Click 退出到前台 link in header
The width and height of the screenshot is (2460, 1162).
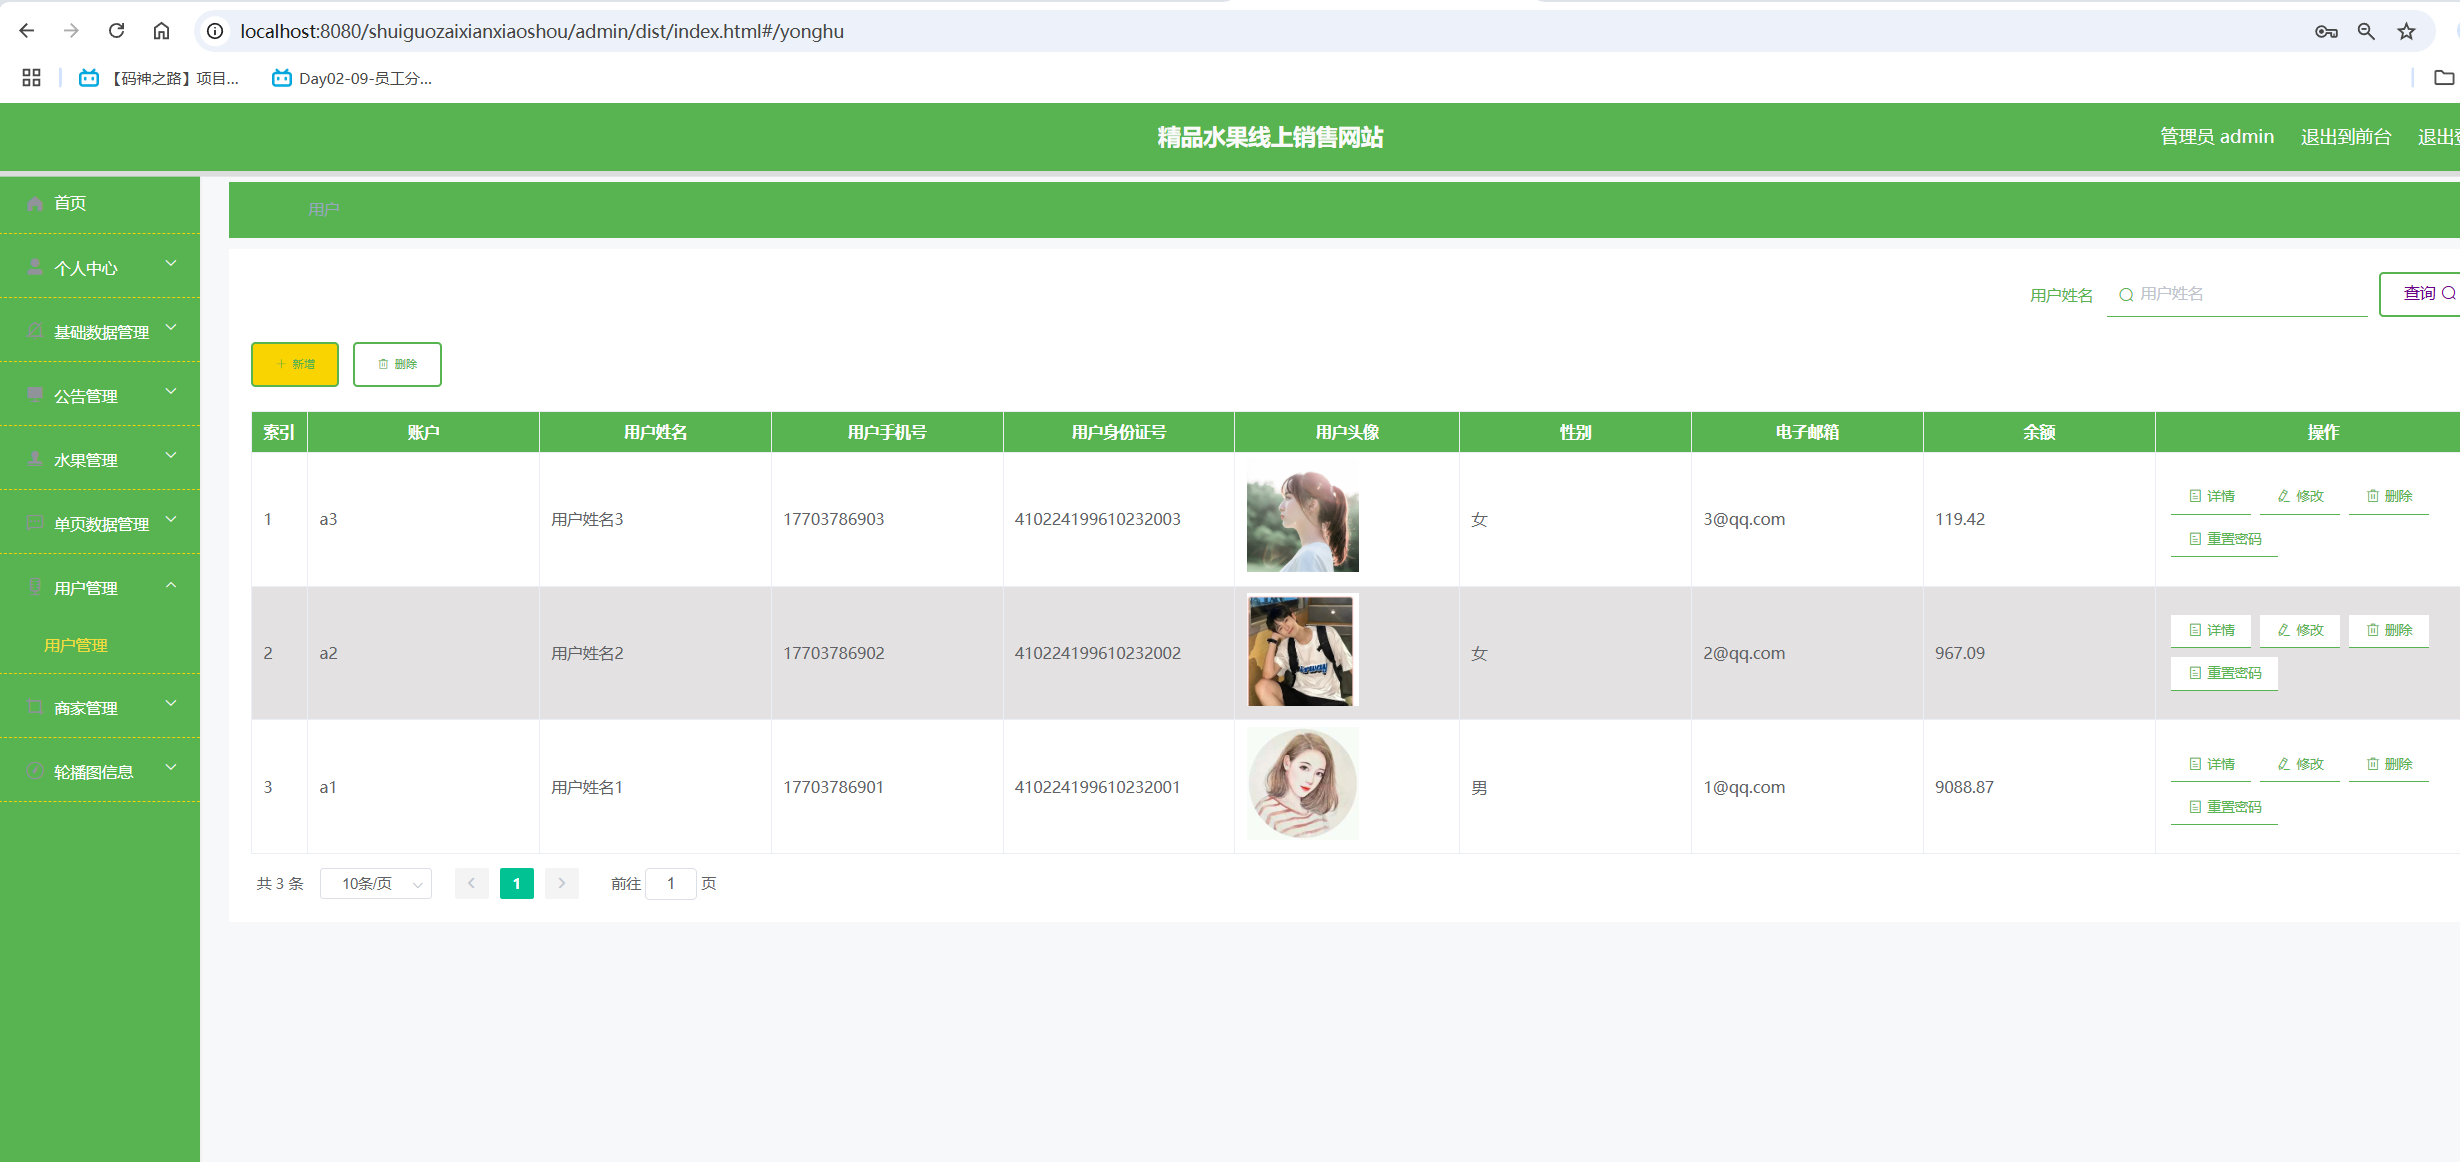[x=2345, y=137]
